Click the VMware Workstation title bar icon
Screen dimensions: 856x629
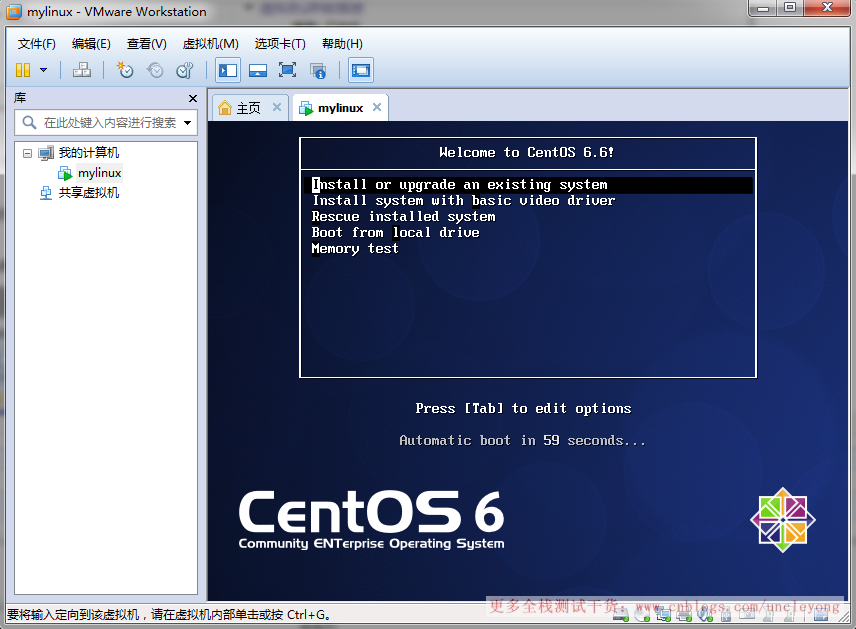click(x=14, y=11)
